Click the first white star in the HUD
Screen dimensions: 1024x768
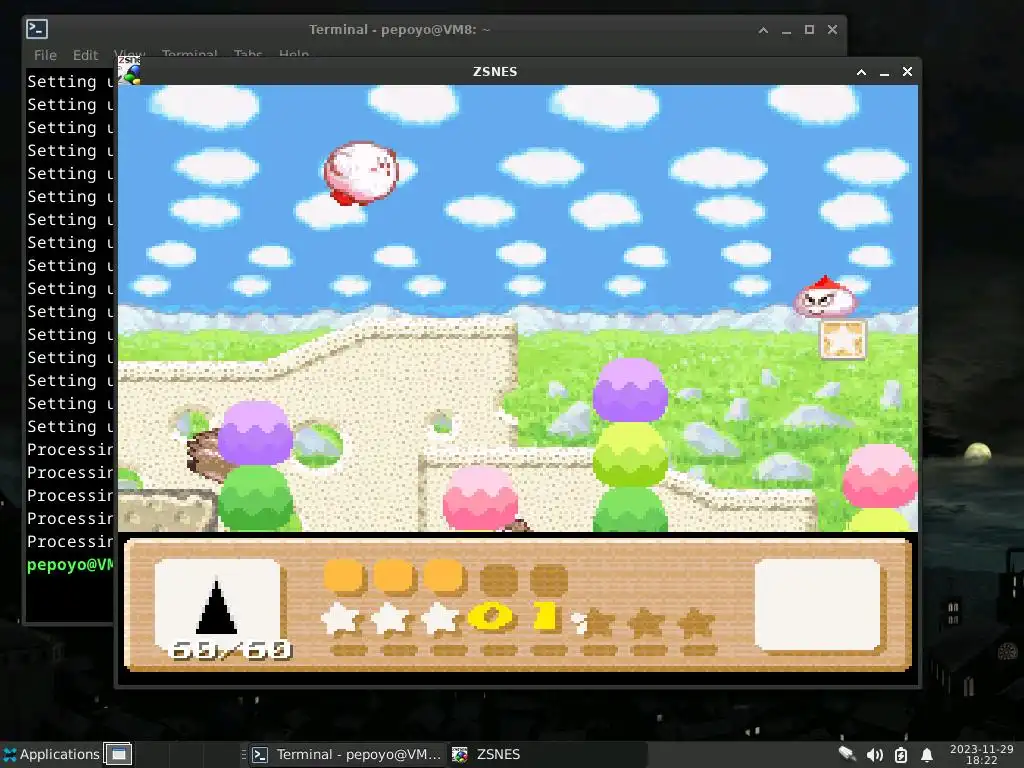pyautogui.click(x=340, y=618)
